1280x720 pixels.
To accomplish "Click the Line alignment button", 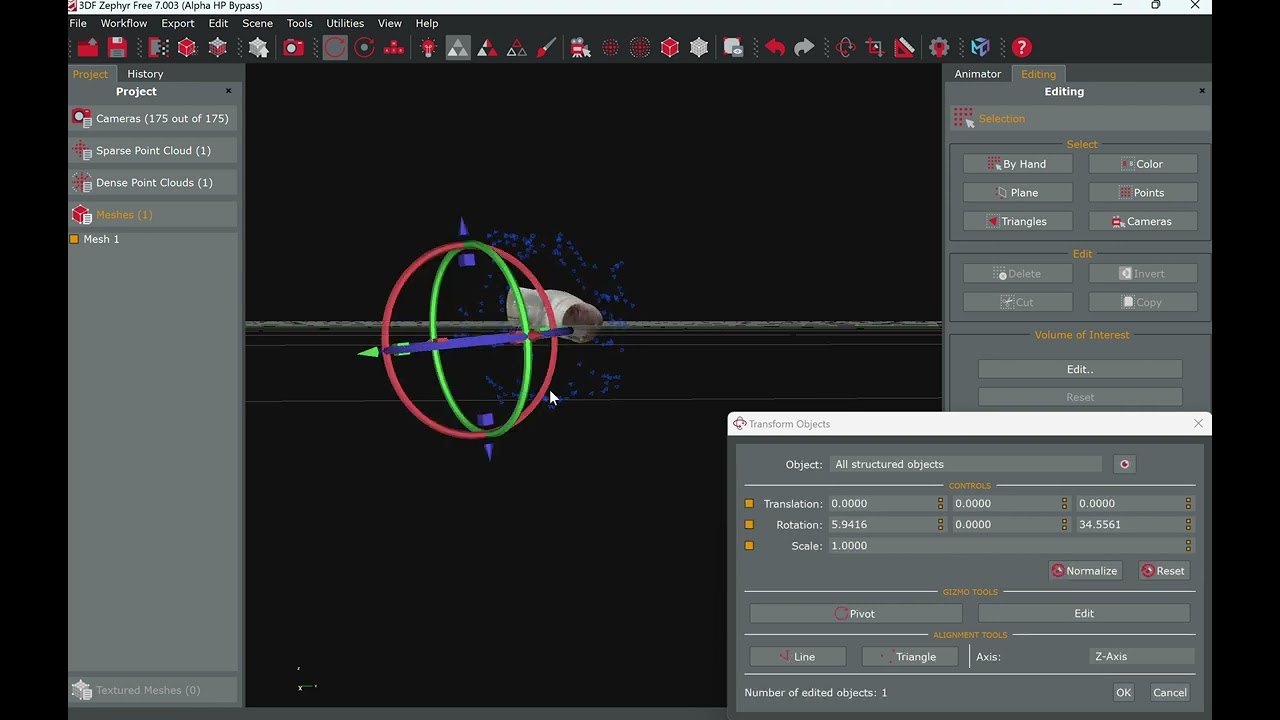I will click(x=798, y=657).
